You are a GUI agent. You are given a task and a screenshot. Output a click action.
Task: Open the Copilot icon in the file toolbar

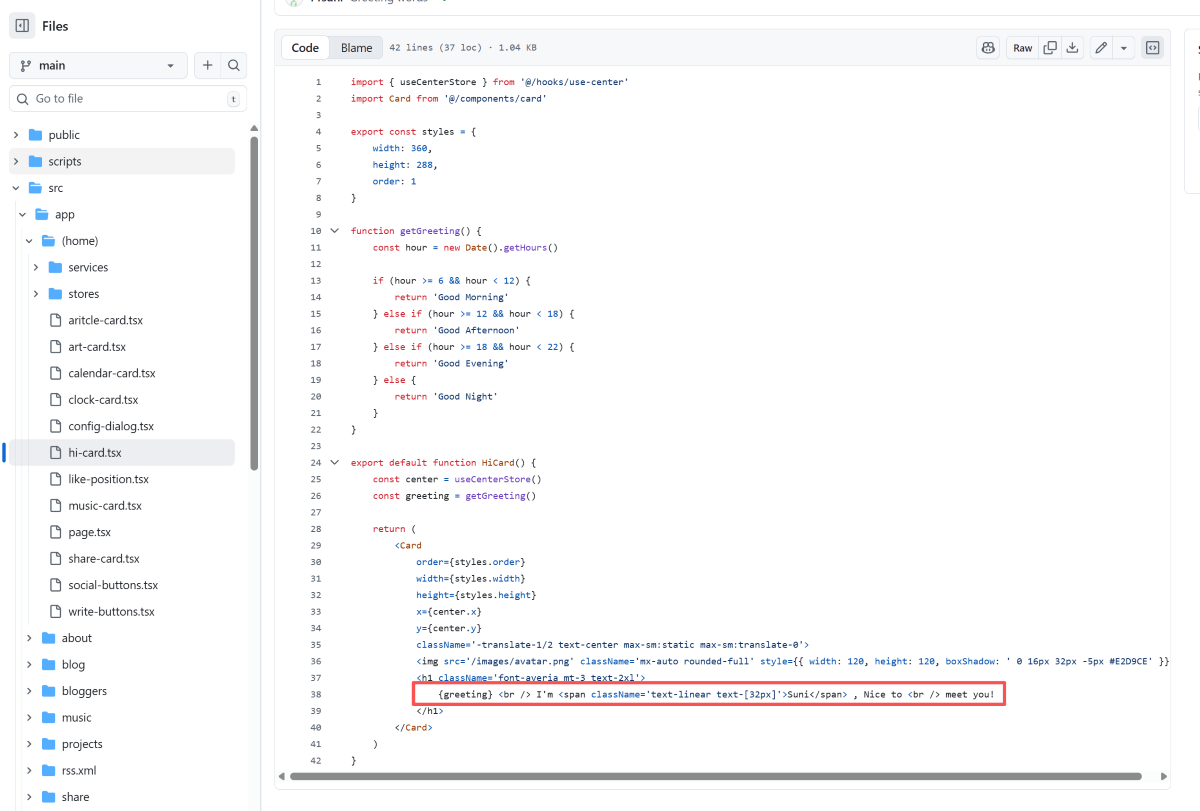pyautogui.click(x=988, y=48)
